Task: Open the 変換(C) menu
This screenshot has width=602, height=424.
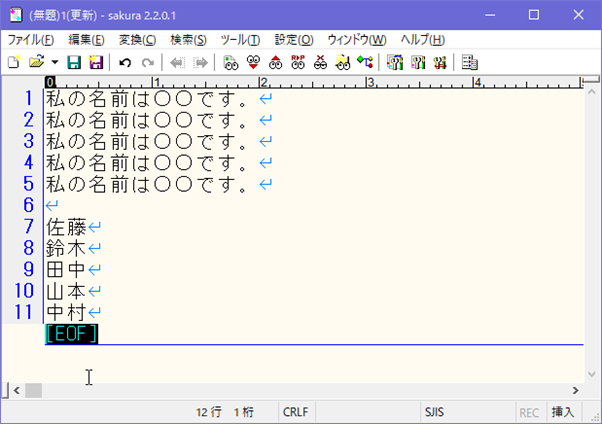Action: tap(137, 40)
